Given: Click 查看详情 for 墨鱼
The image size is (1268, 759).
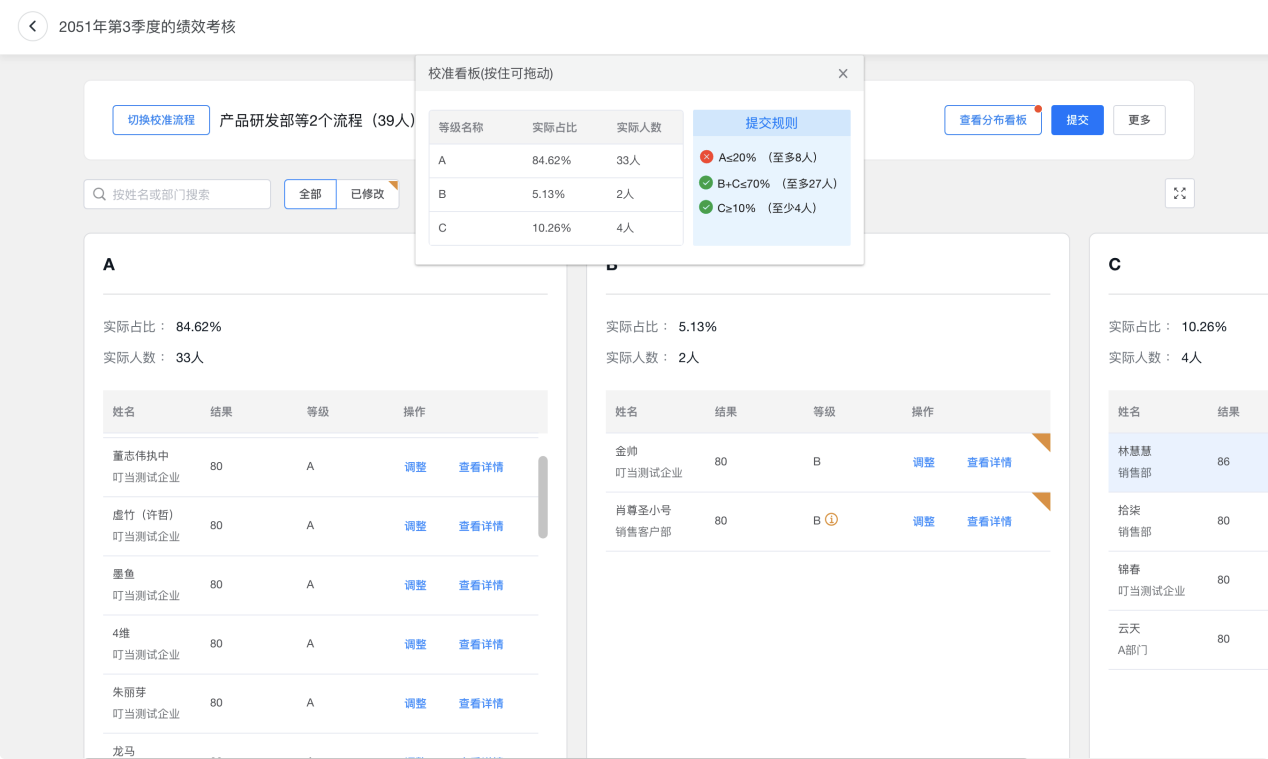Looking at the screenshot, I should 481,585.
